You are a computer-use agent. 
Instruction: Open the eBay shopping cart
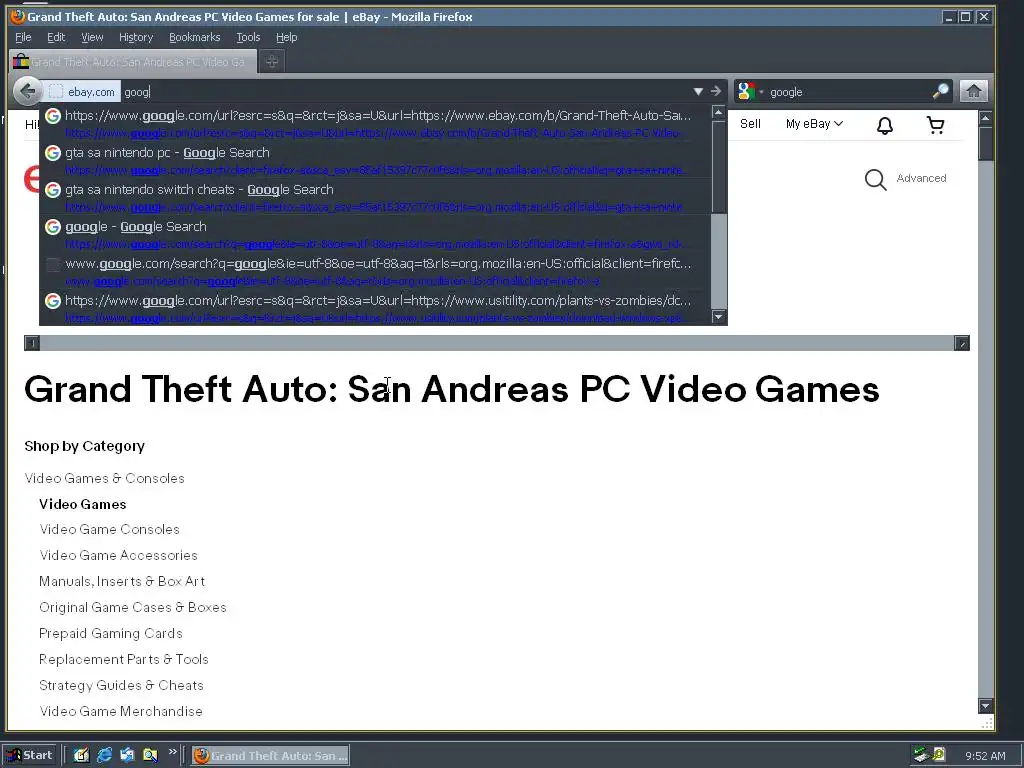(x=936, y=125)
